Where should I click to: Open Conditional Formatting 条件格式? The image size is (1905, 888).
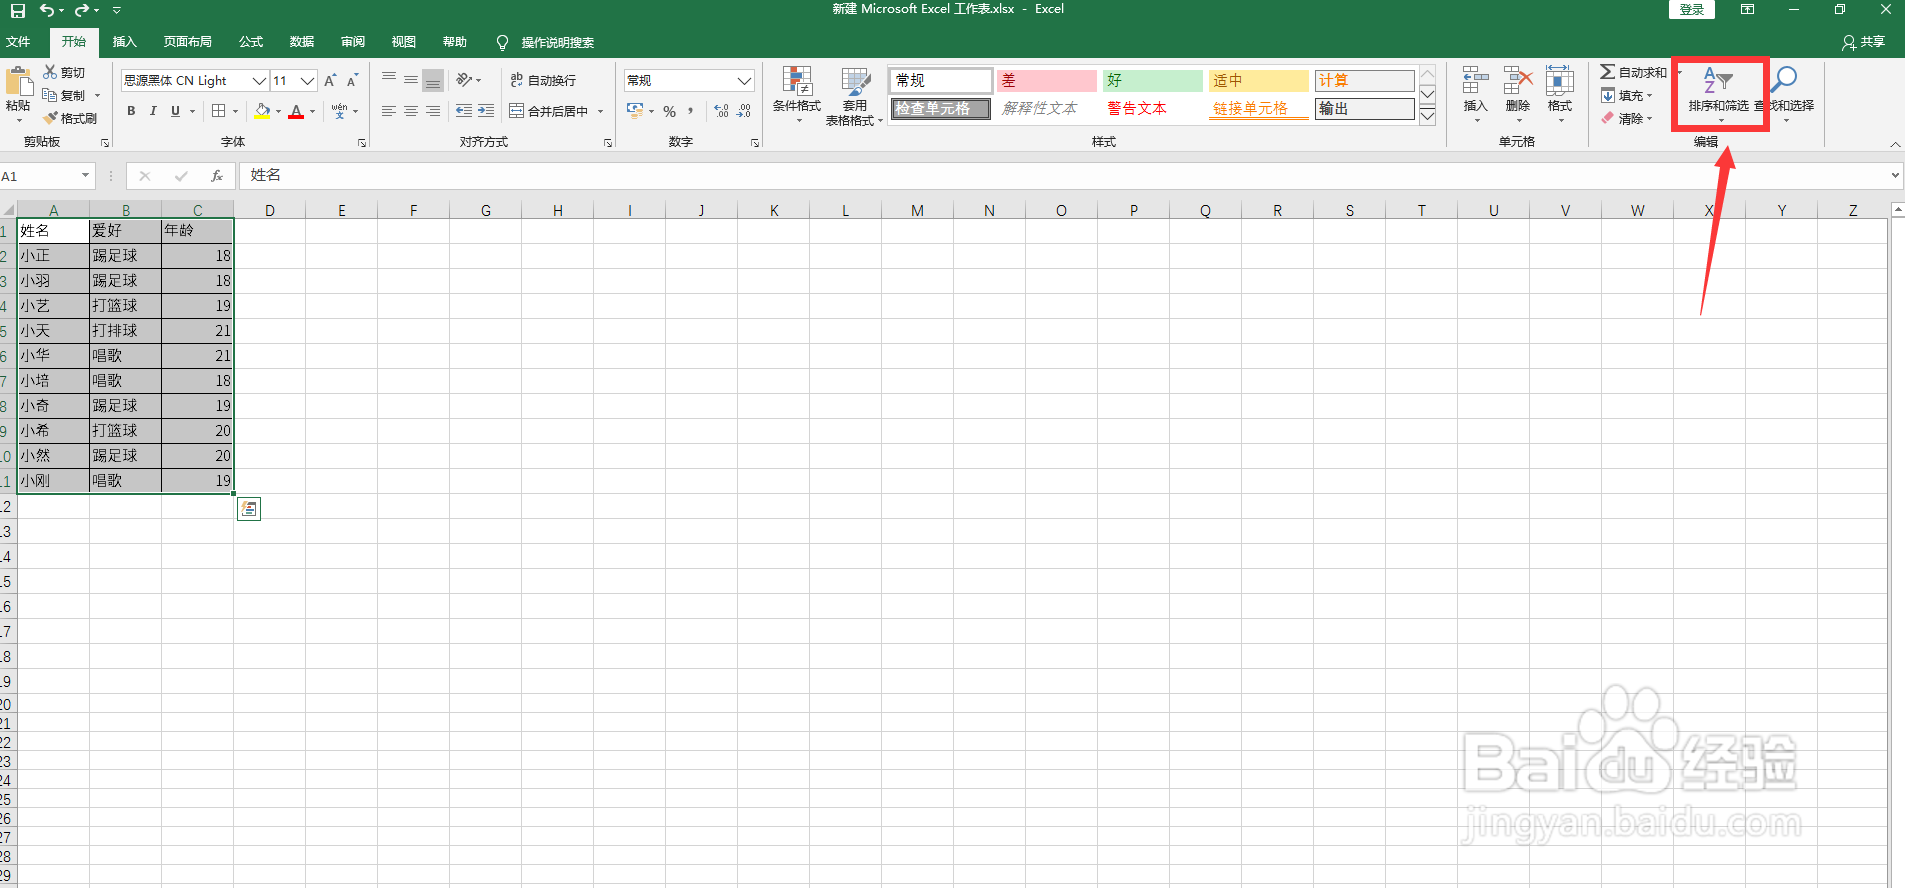pyautogui.click(x=797, y=95)
